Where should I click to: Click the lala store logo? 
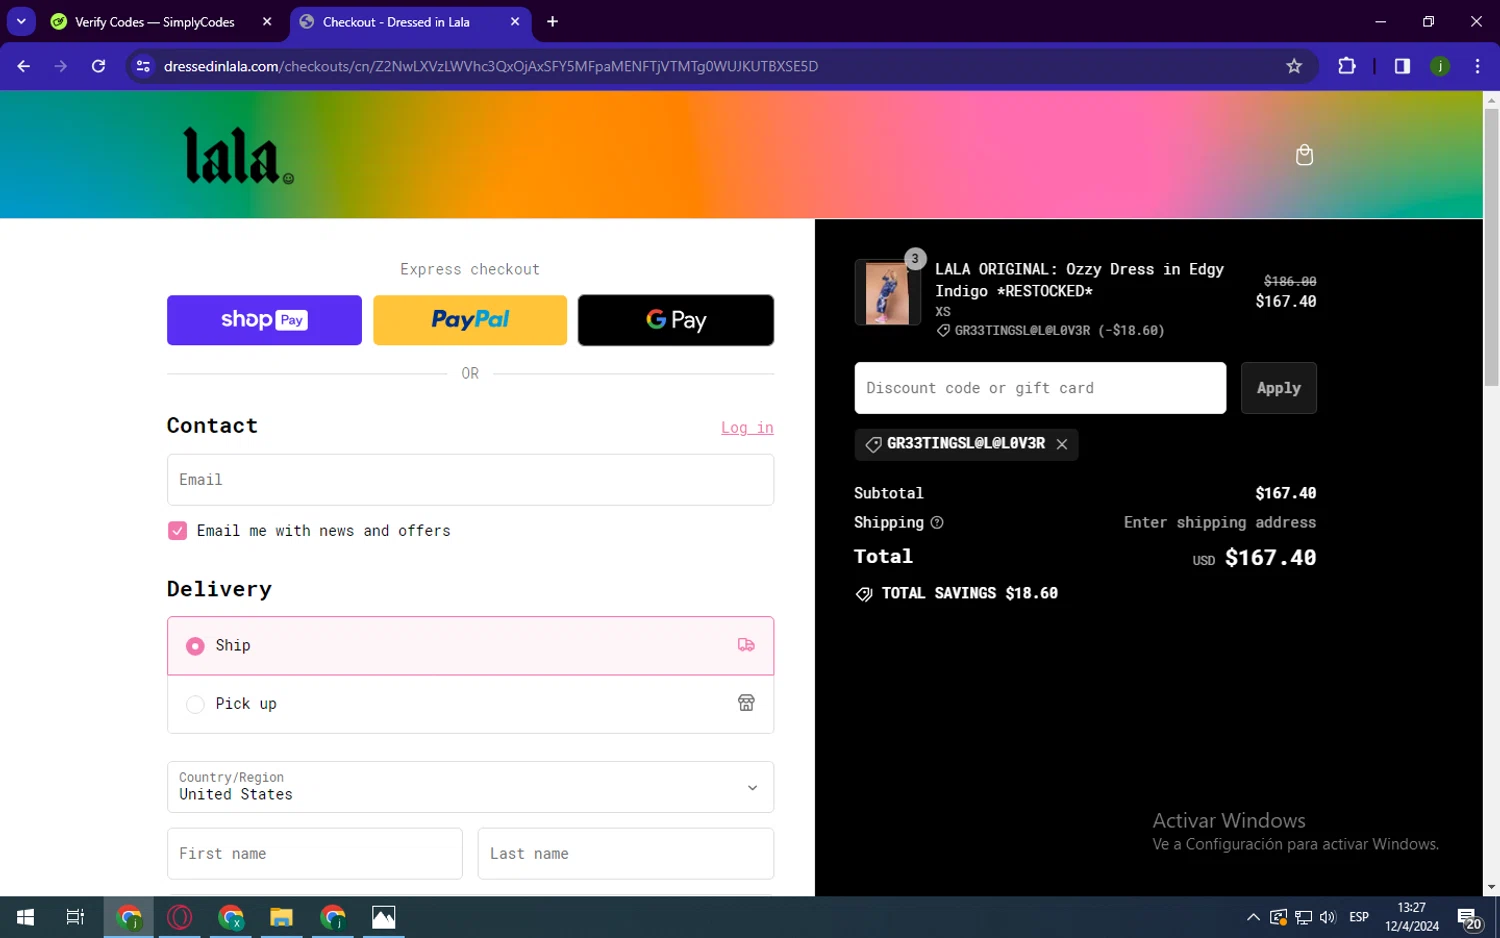[x=238, y=156]
